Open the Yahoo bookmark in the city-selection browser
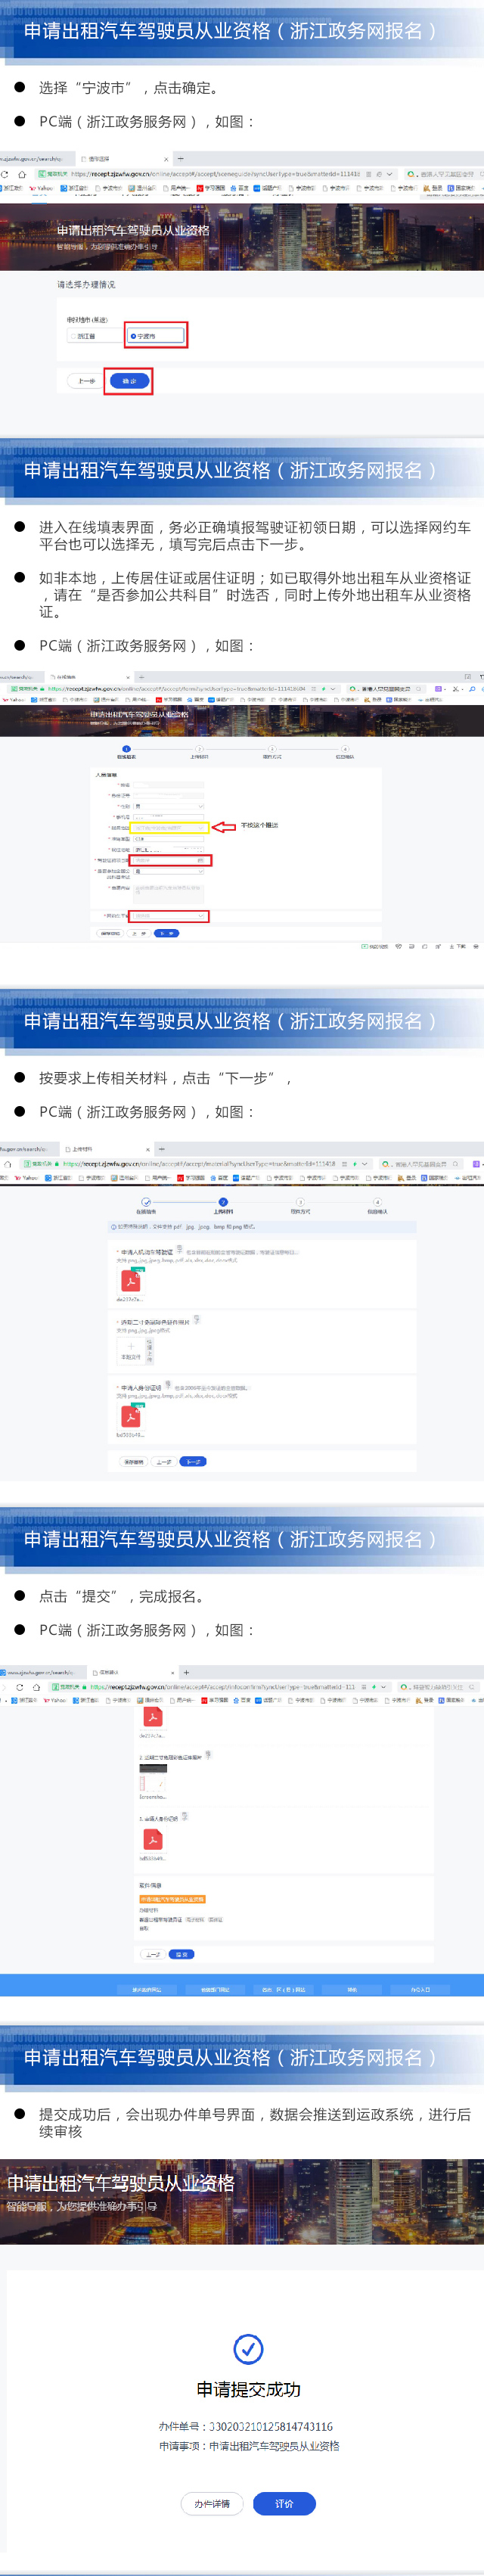The height and width of the screenshot is (2576, 484). point(42,188)
